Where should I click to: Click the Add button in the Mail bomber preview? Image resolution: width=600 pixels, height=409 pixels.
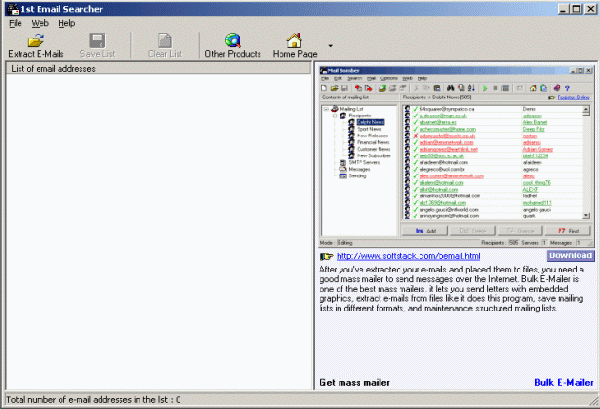tap(429, 230)
